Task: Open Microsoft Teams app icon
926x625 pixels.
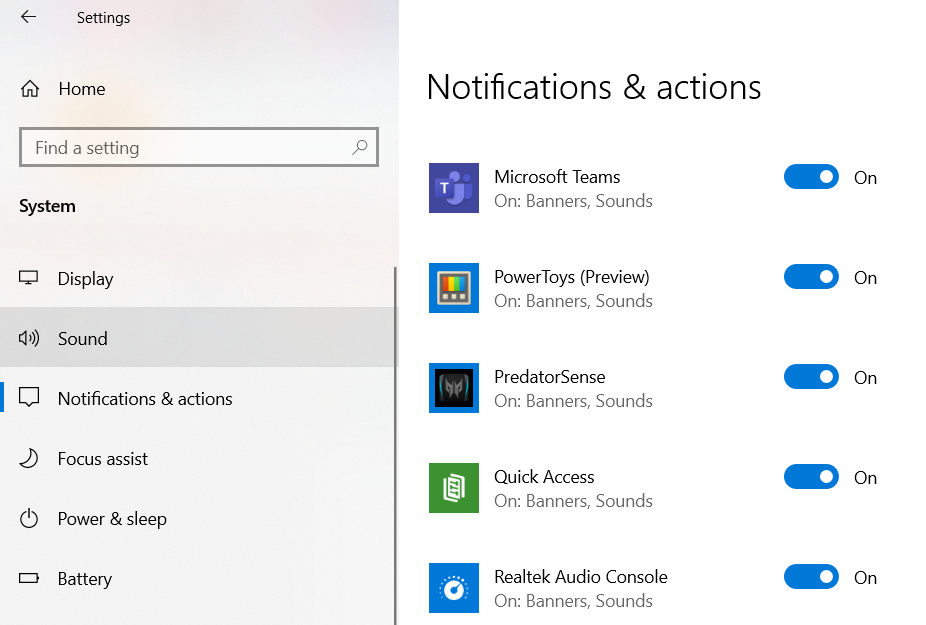Action: pyautogui.click(x=454, y=188)
